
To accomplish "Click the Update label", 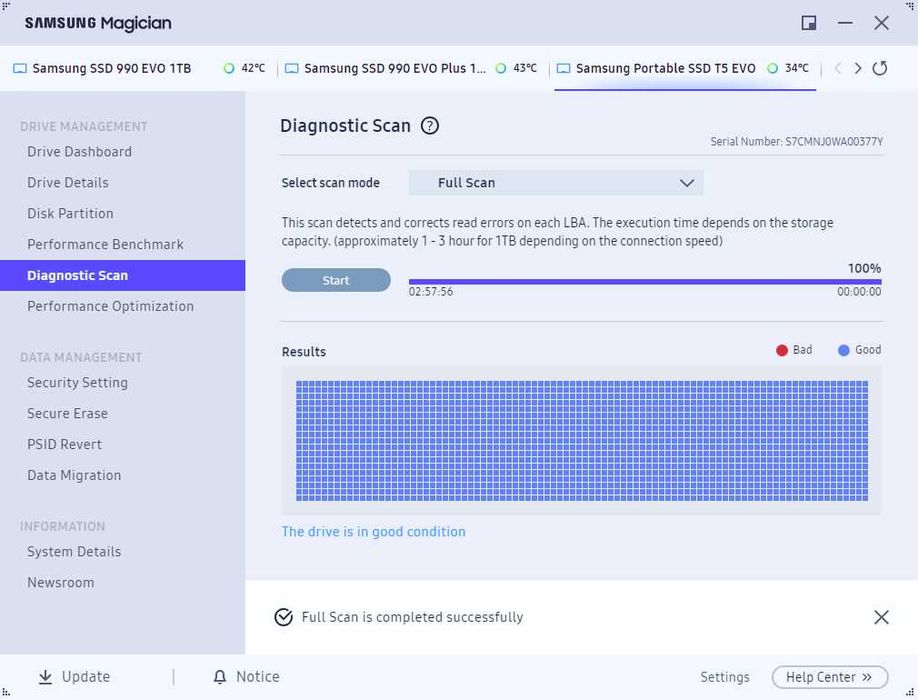I will pos(86,677).
